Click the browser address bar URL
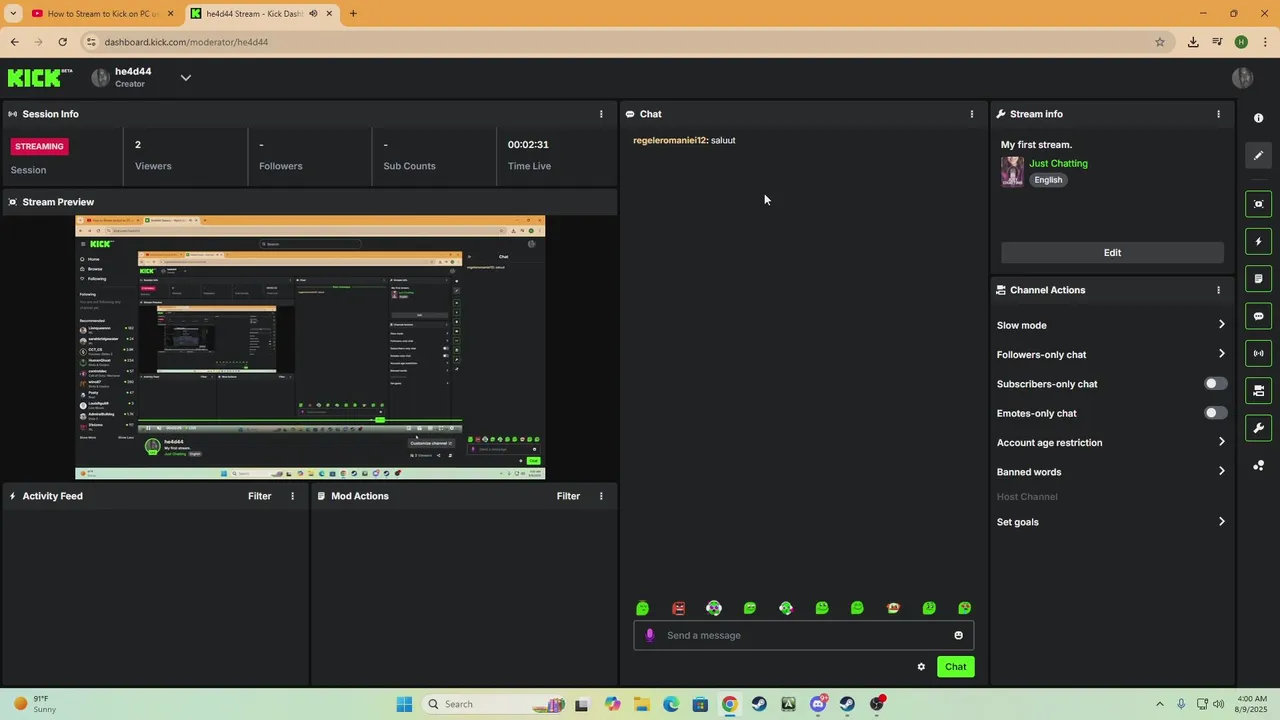The image size is (1280, 720). coord(186,42)
